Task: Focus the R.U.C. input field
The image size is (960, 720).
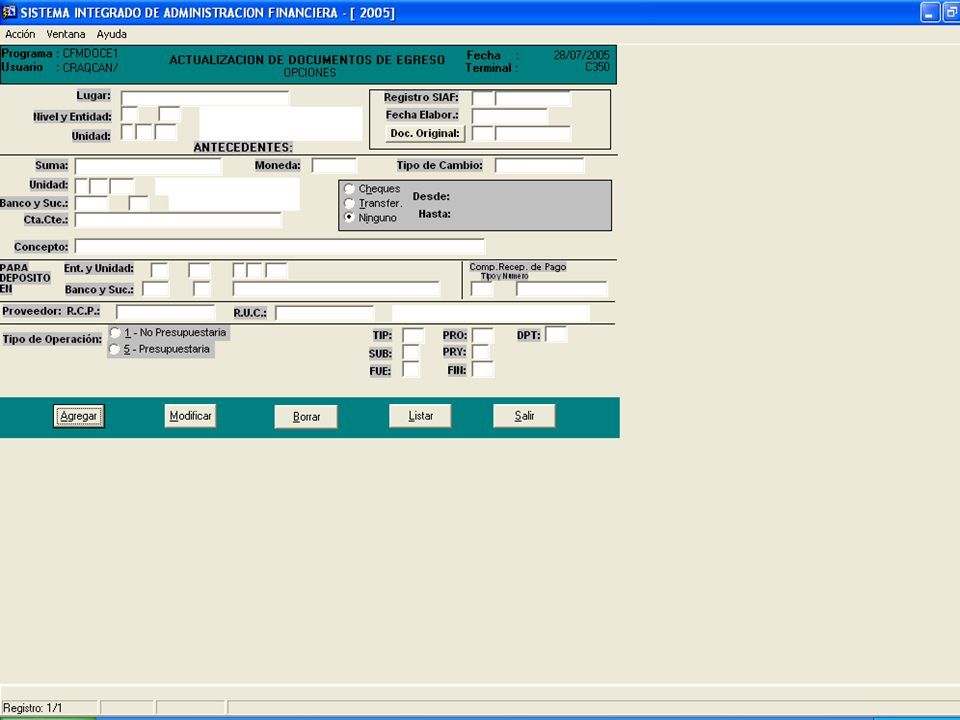Action: 324,313
